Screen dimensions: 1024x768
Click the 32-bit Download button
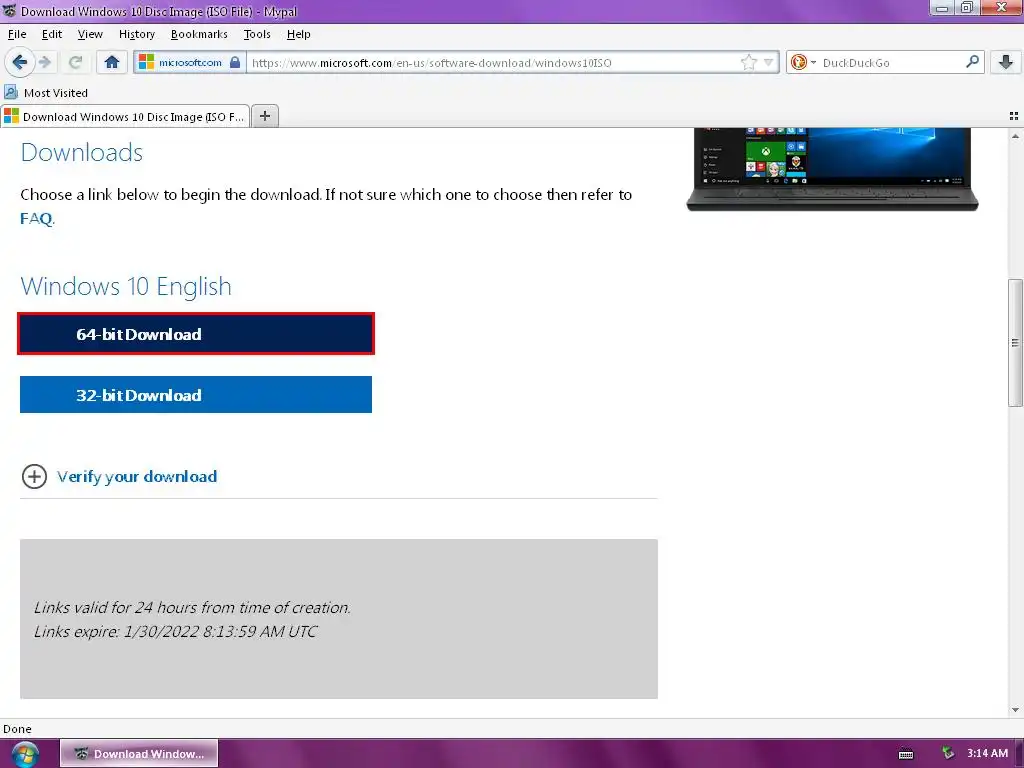click(x=196, y=394)
